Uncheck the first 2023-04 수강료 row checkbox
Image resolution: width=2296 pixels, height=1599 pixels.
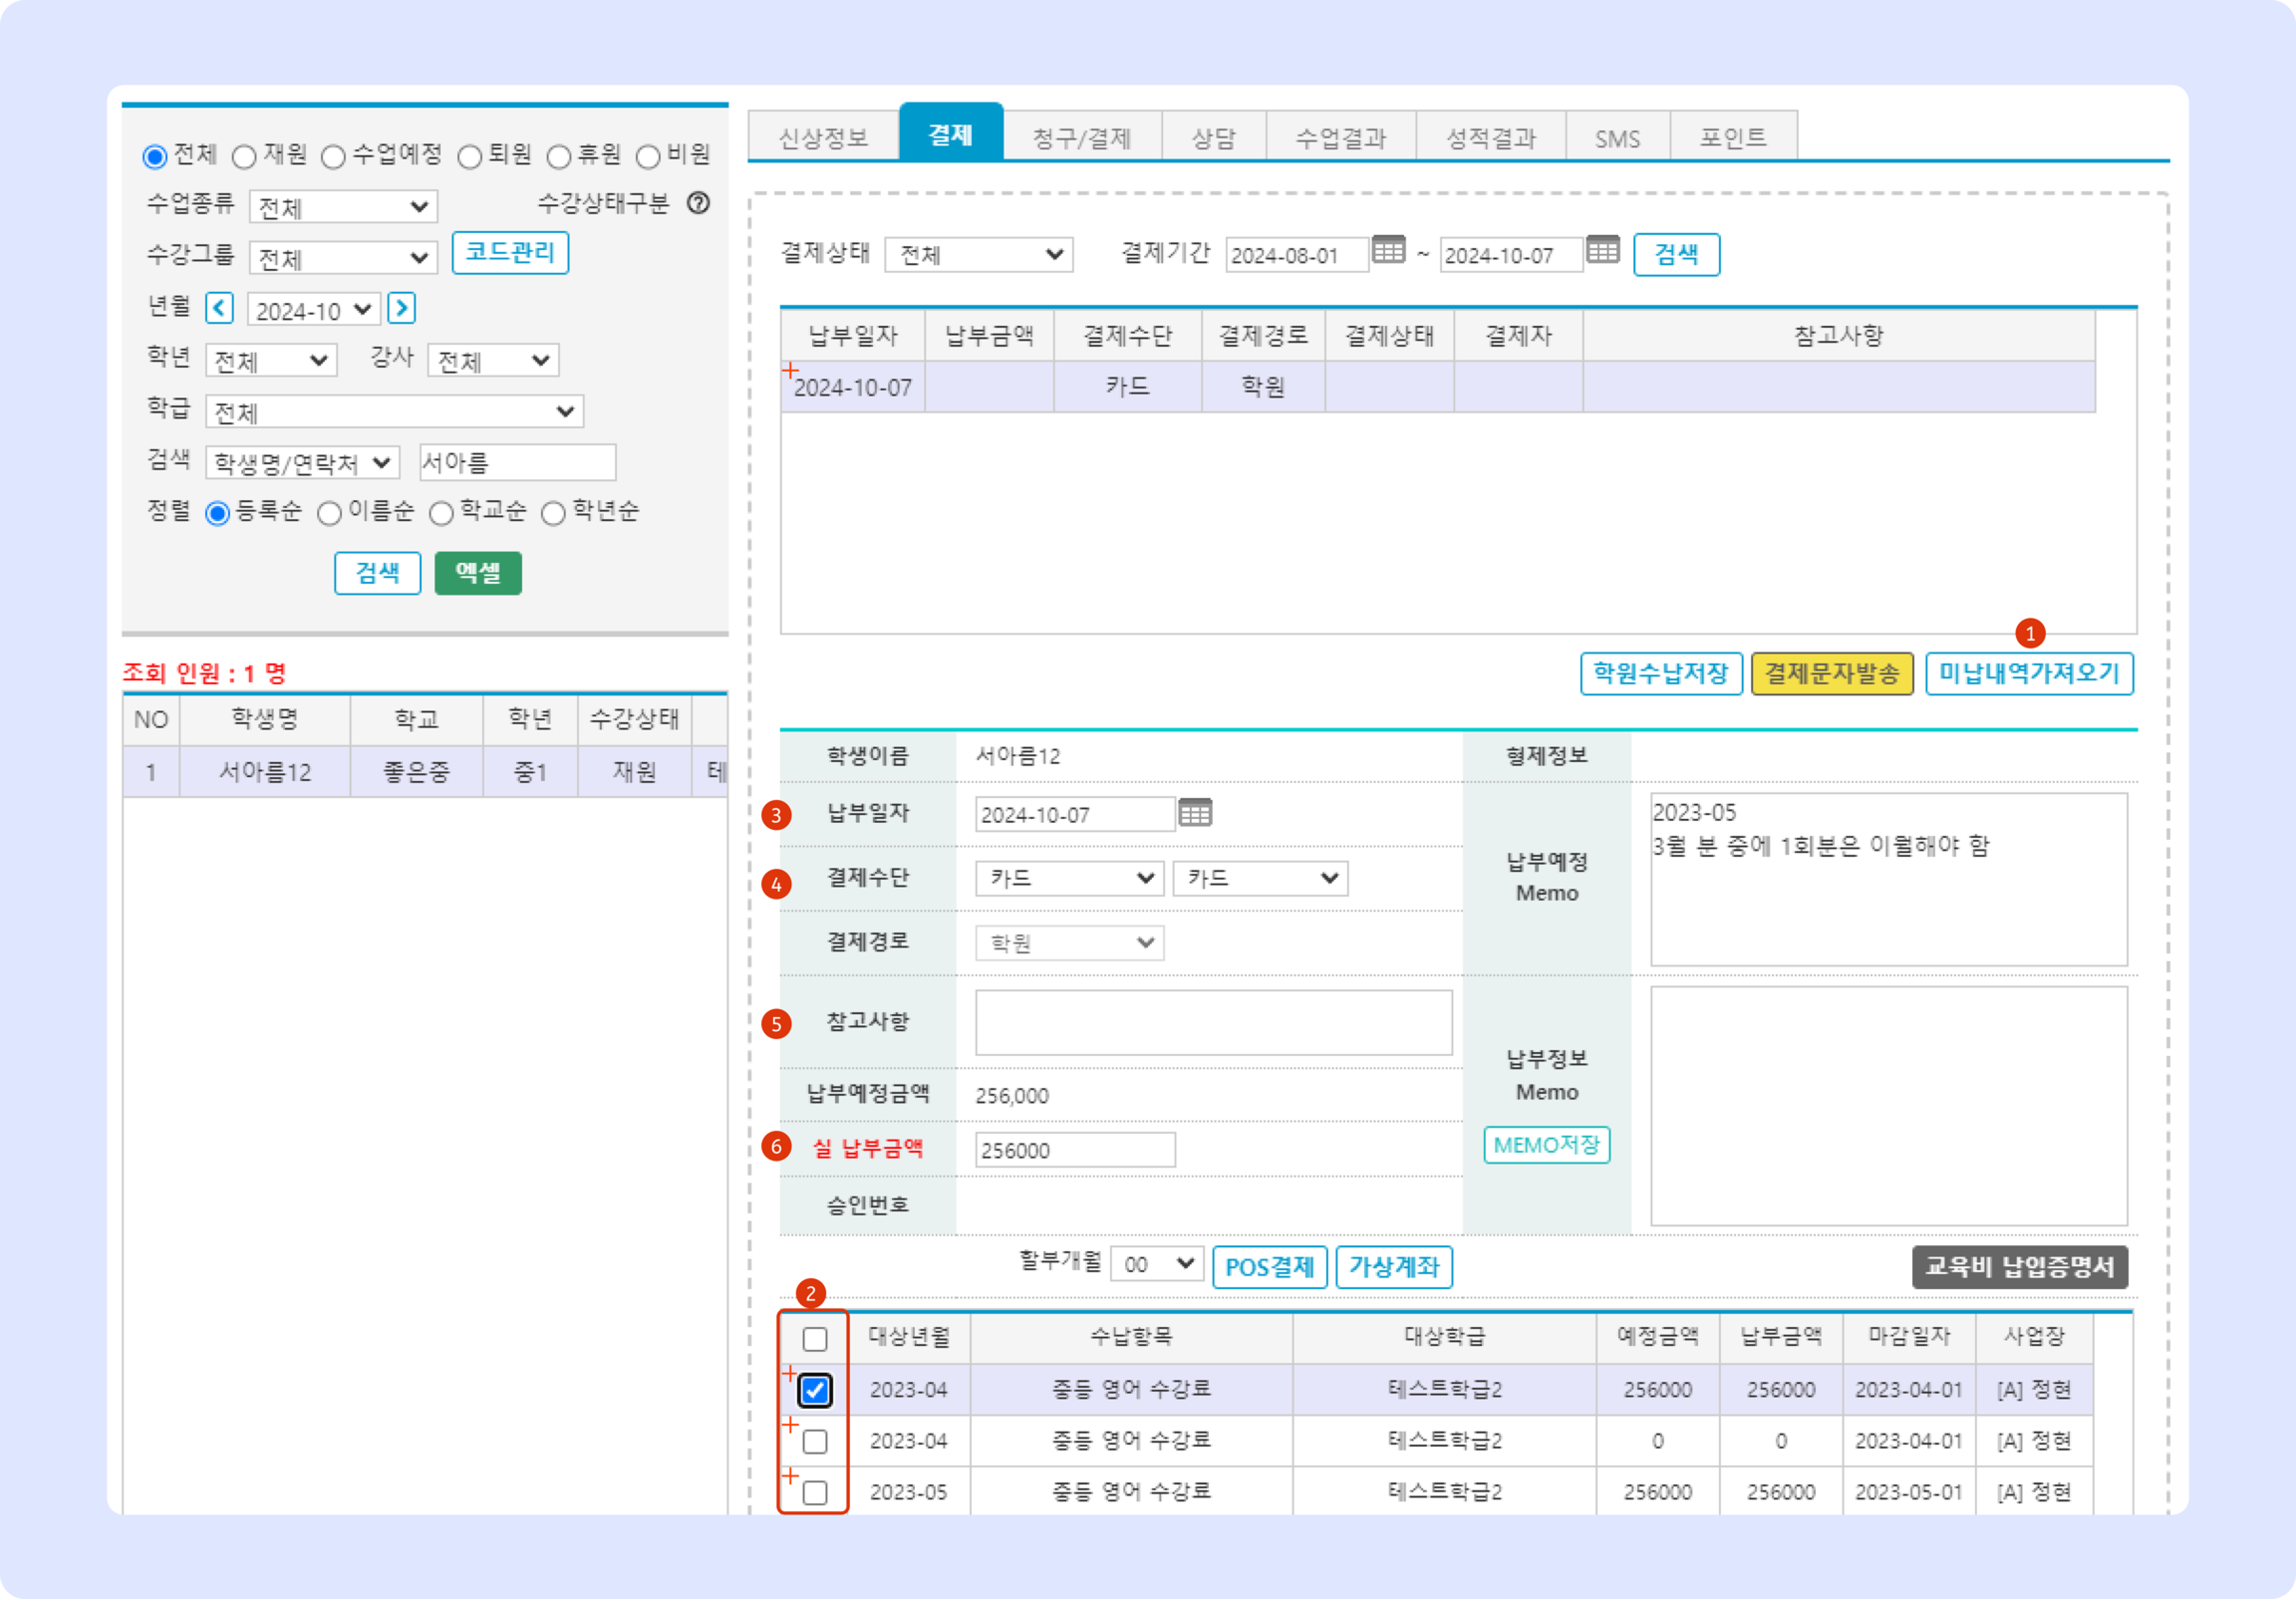[815, 1390]
